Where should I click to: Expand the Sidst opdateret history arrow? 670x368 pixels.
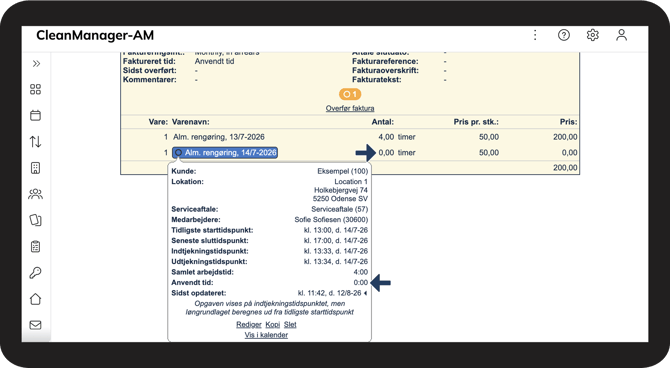point(366,293)
